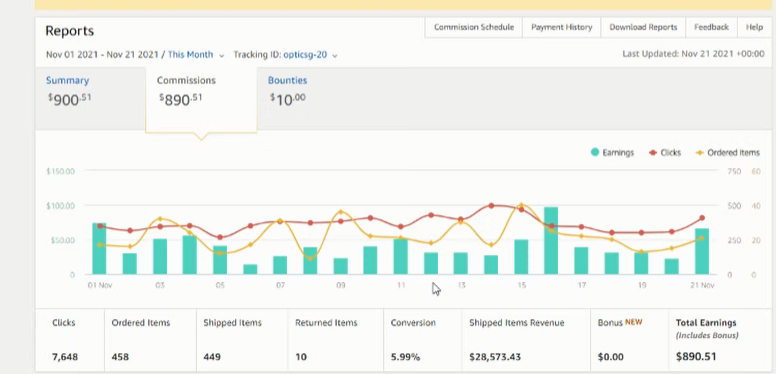Screen dimensions: 776x374
Task: Select the Clicks peak point at Nov 14
Action: point(491,205)
